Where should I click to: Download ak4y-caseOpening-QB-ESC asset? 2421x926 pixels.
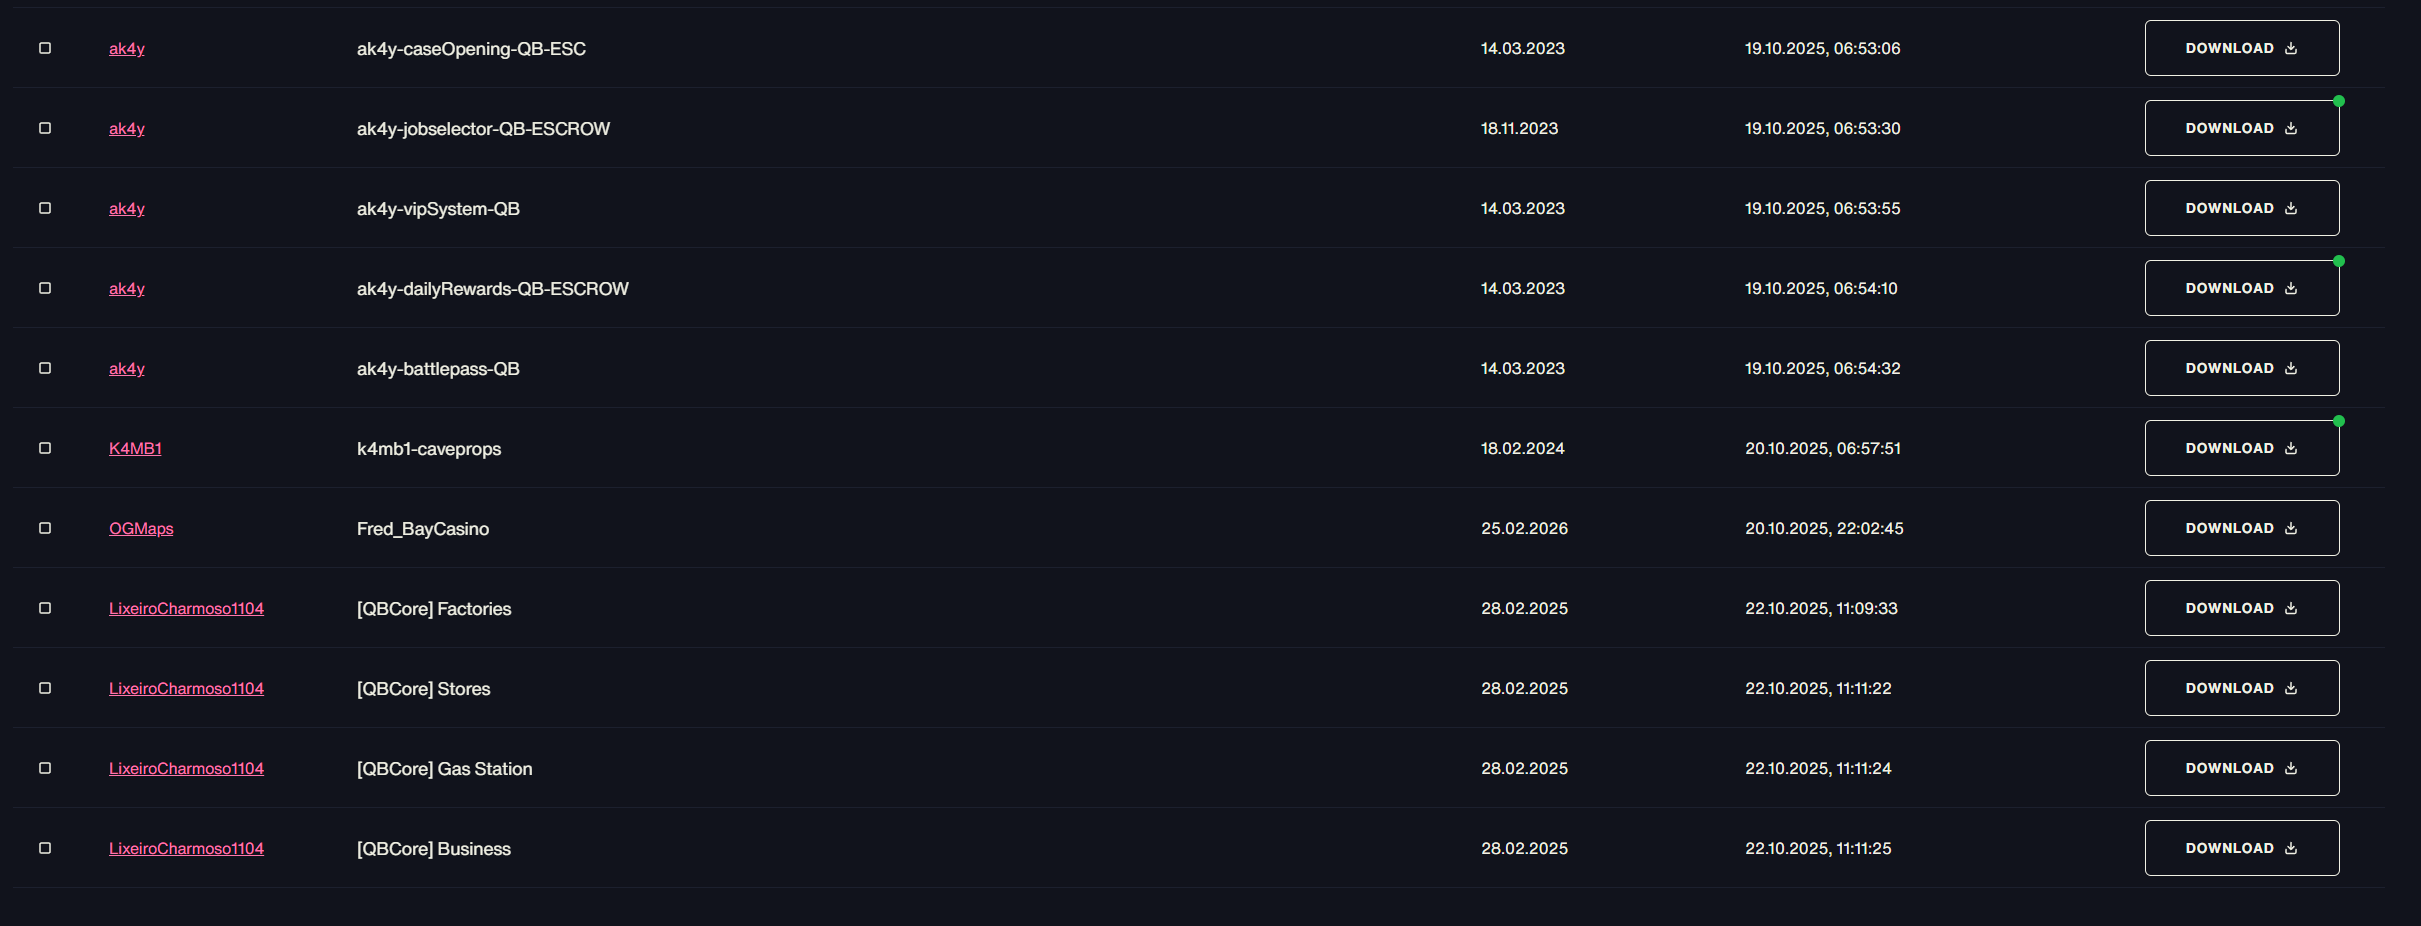(x=2241, y=48)
